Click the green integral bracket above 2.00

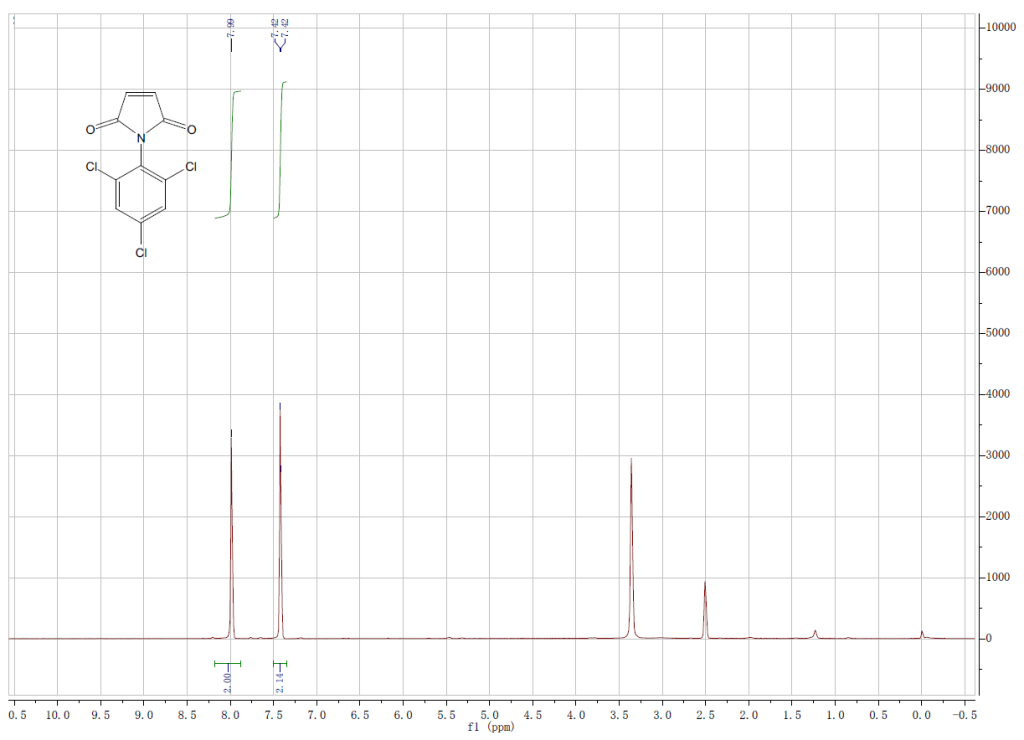click(227, 664)
